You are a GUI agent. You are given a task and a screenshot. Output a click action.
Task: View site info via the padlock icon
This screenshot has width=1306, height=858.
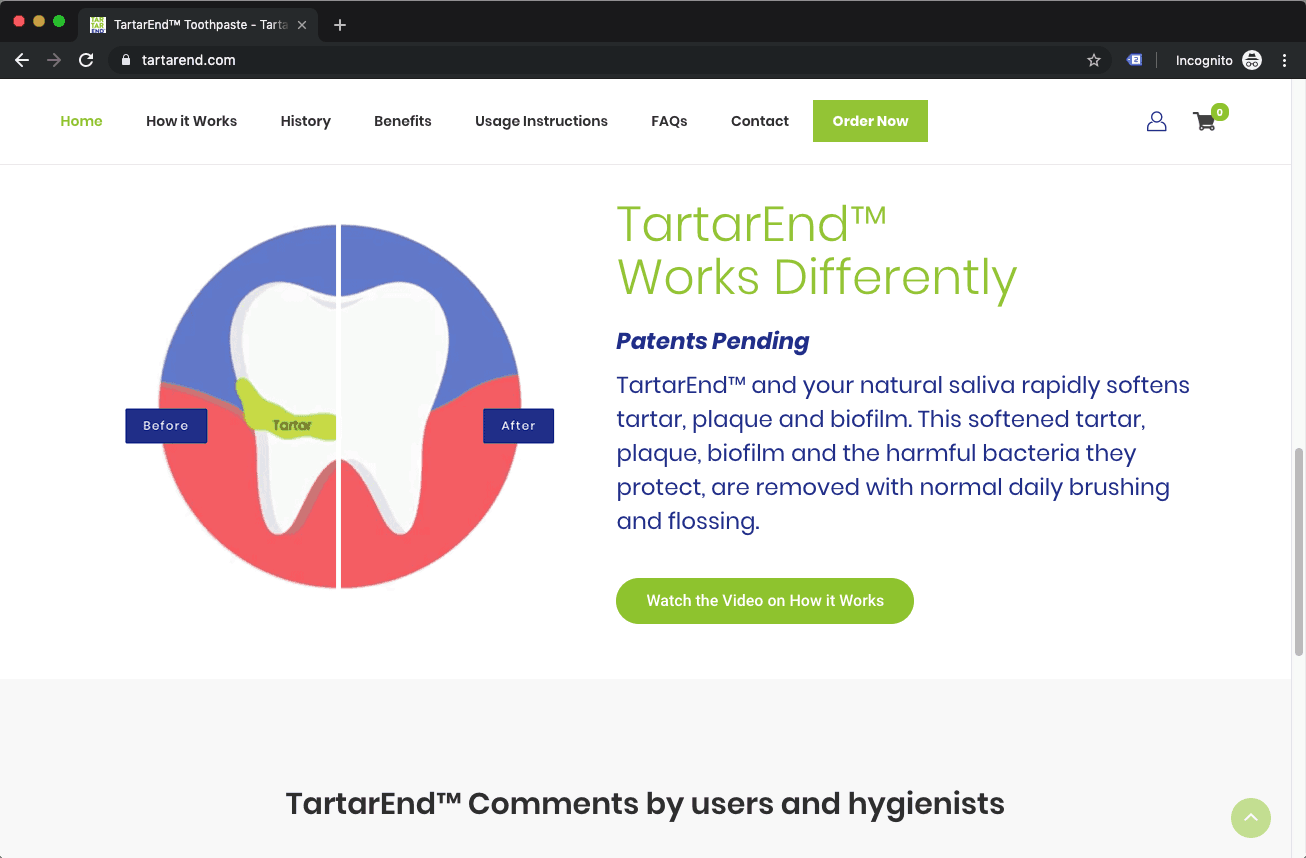pyautogui.click(x=126, y=60)
